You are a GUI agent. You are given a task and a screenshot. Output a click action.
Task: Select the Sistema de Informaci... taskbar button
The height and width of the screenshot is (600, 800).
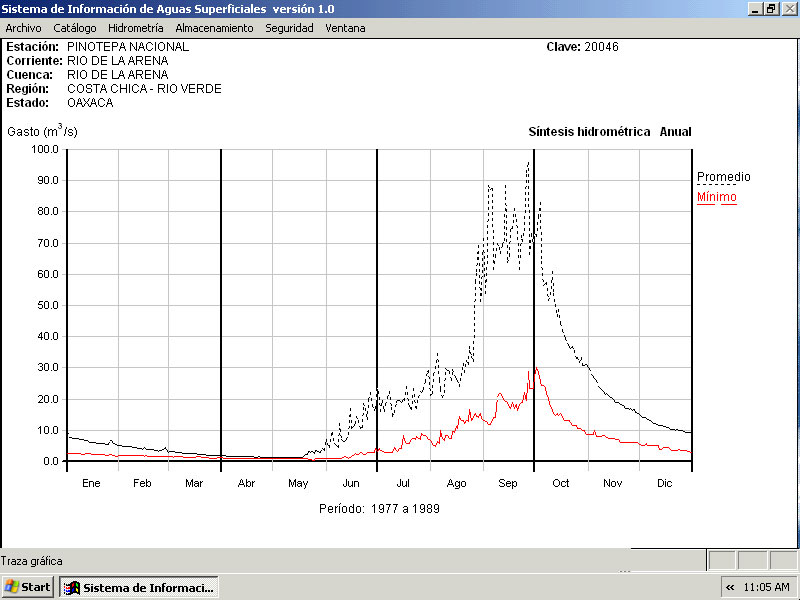[138, 587]
